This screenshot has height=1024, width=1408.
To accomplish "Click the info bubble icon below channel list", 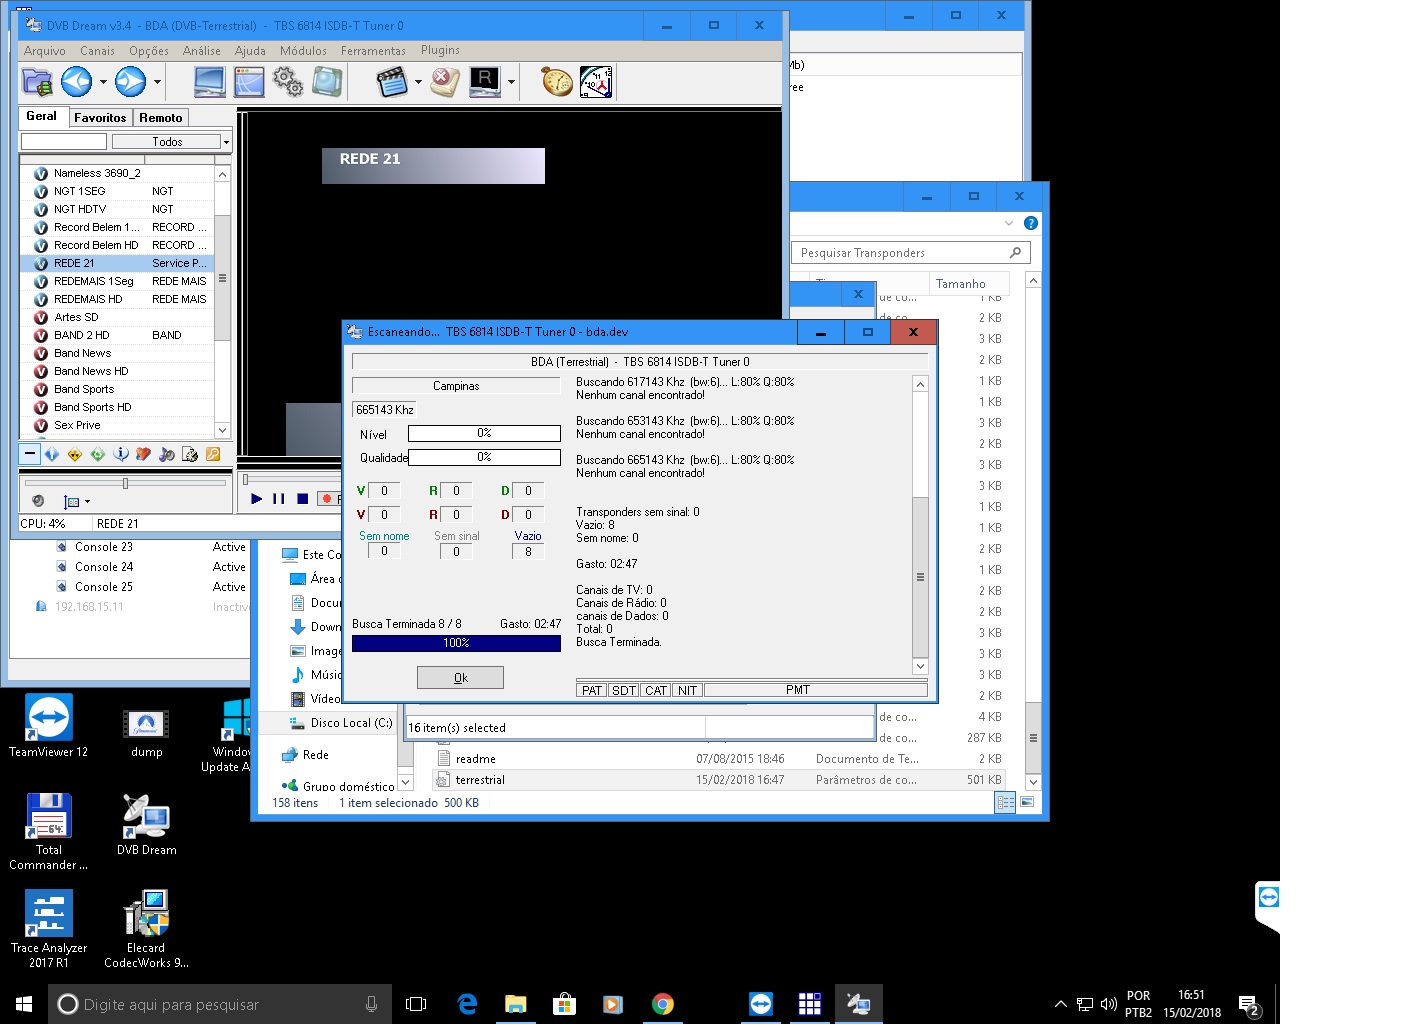I will point(121,454).
